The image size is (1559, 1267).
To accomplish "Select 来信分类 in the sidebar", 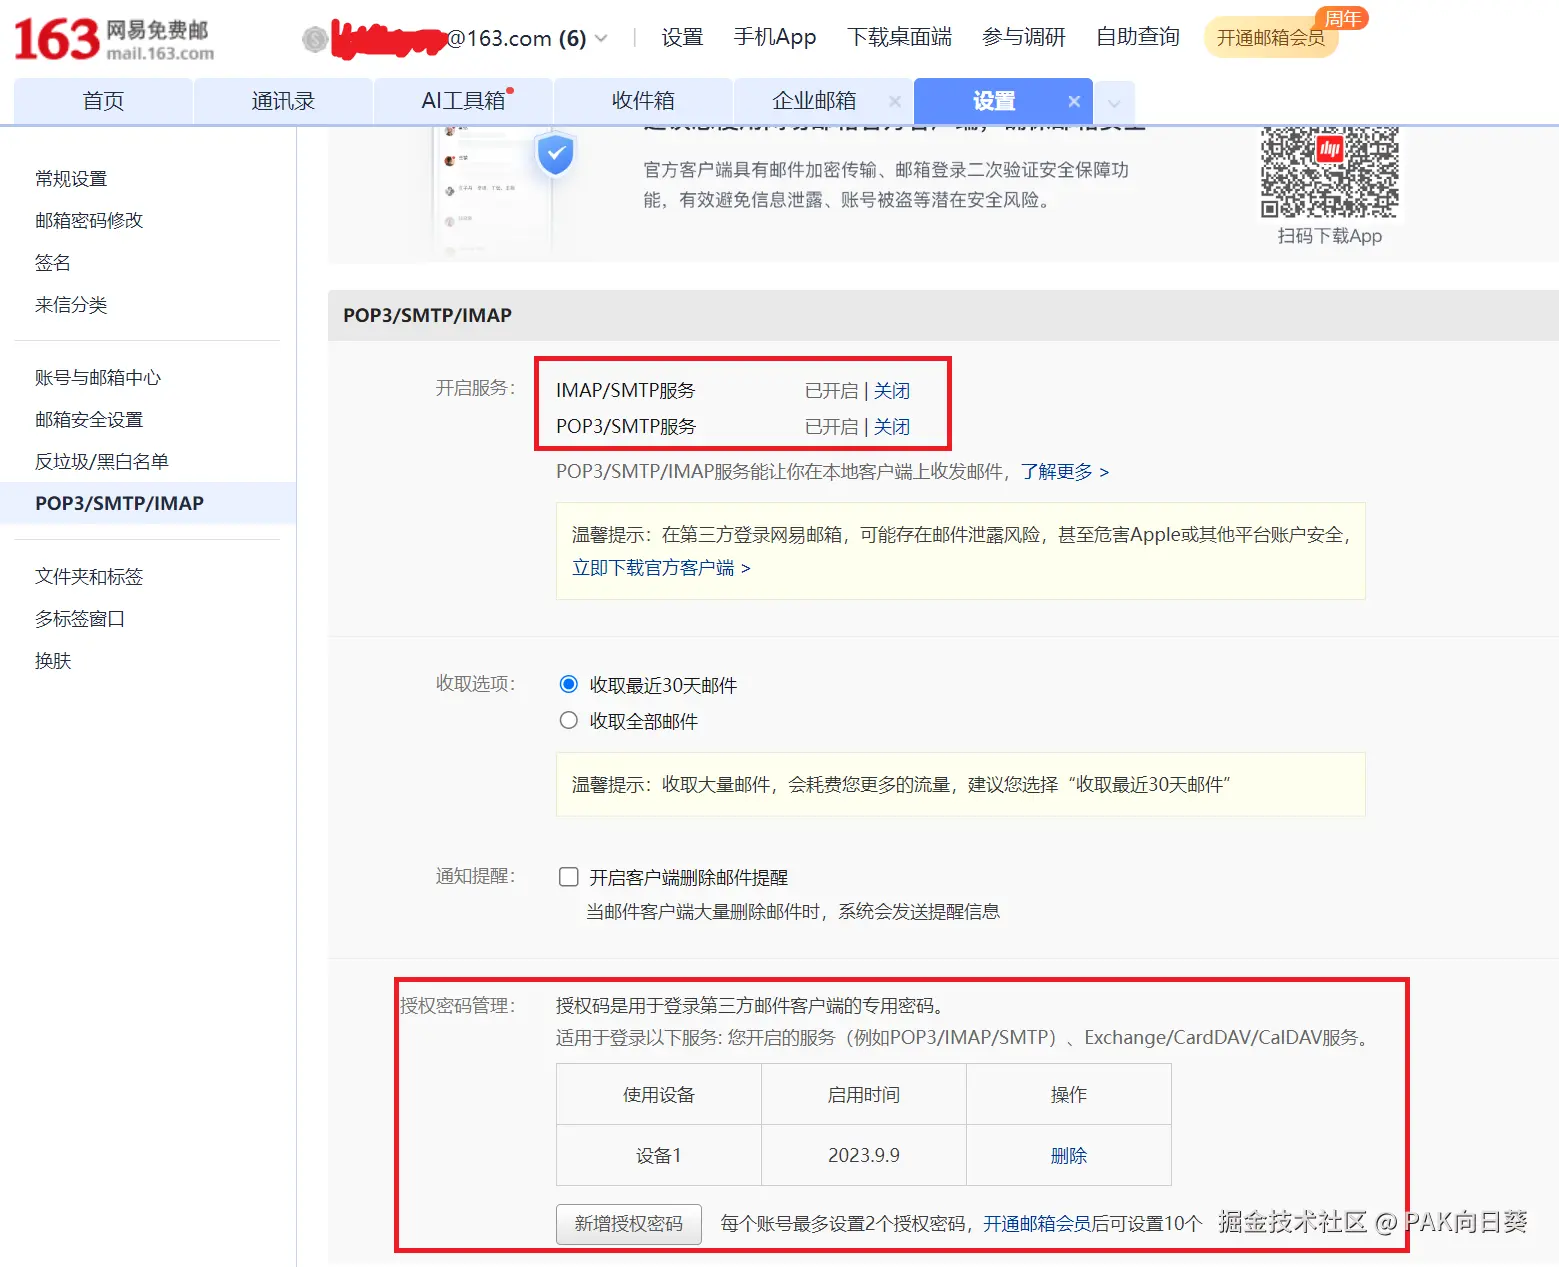I will pos(71,305).
